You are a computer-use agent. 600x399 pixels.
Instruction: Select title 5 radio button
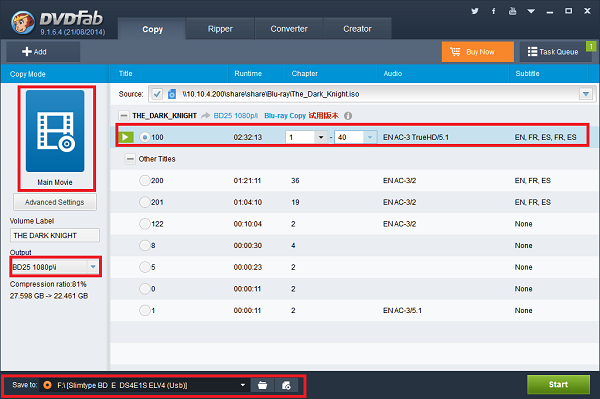(145, 267)
